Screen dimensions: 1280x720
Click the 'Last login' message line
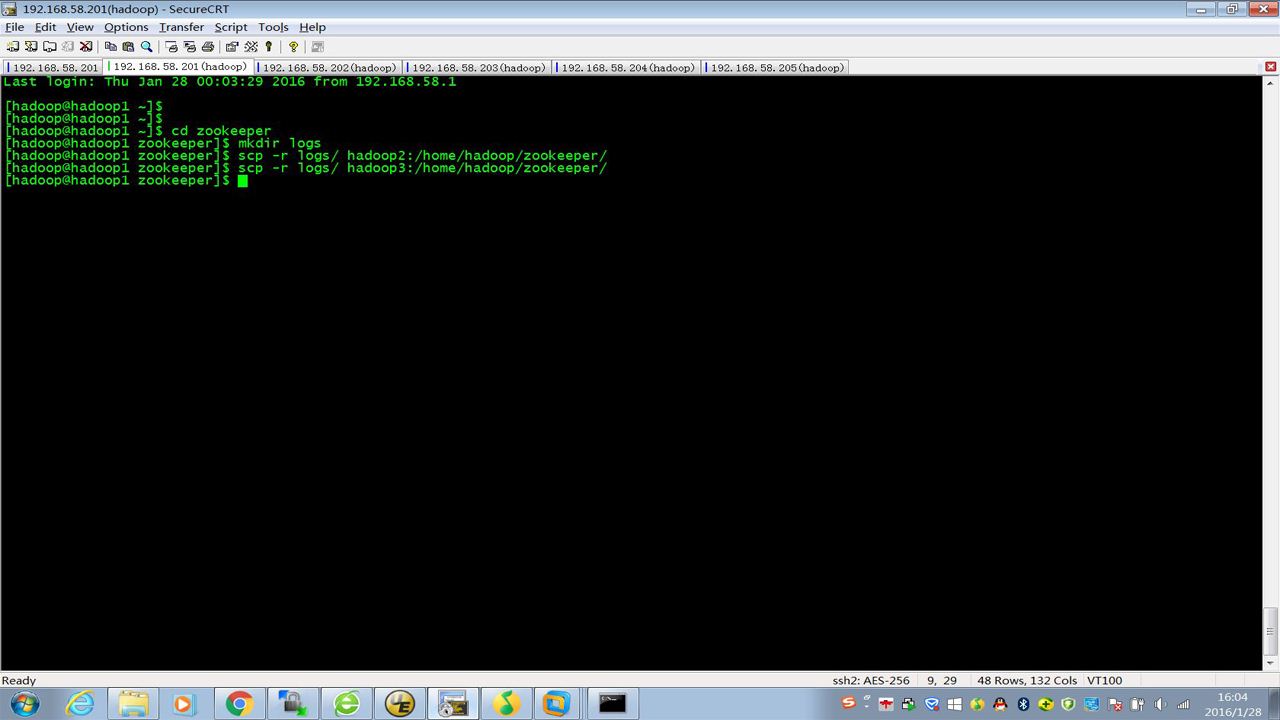230,82
